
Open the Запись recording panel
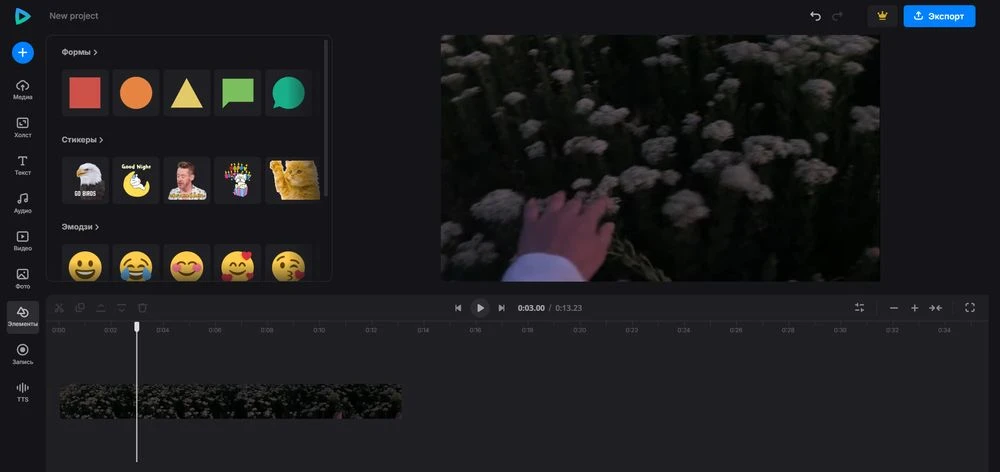coord(22,354)
